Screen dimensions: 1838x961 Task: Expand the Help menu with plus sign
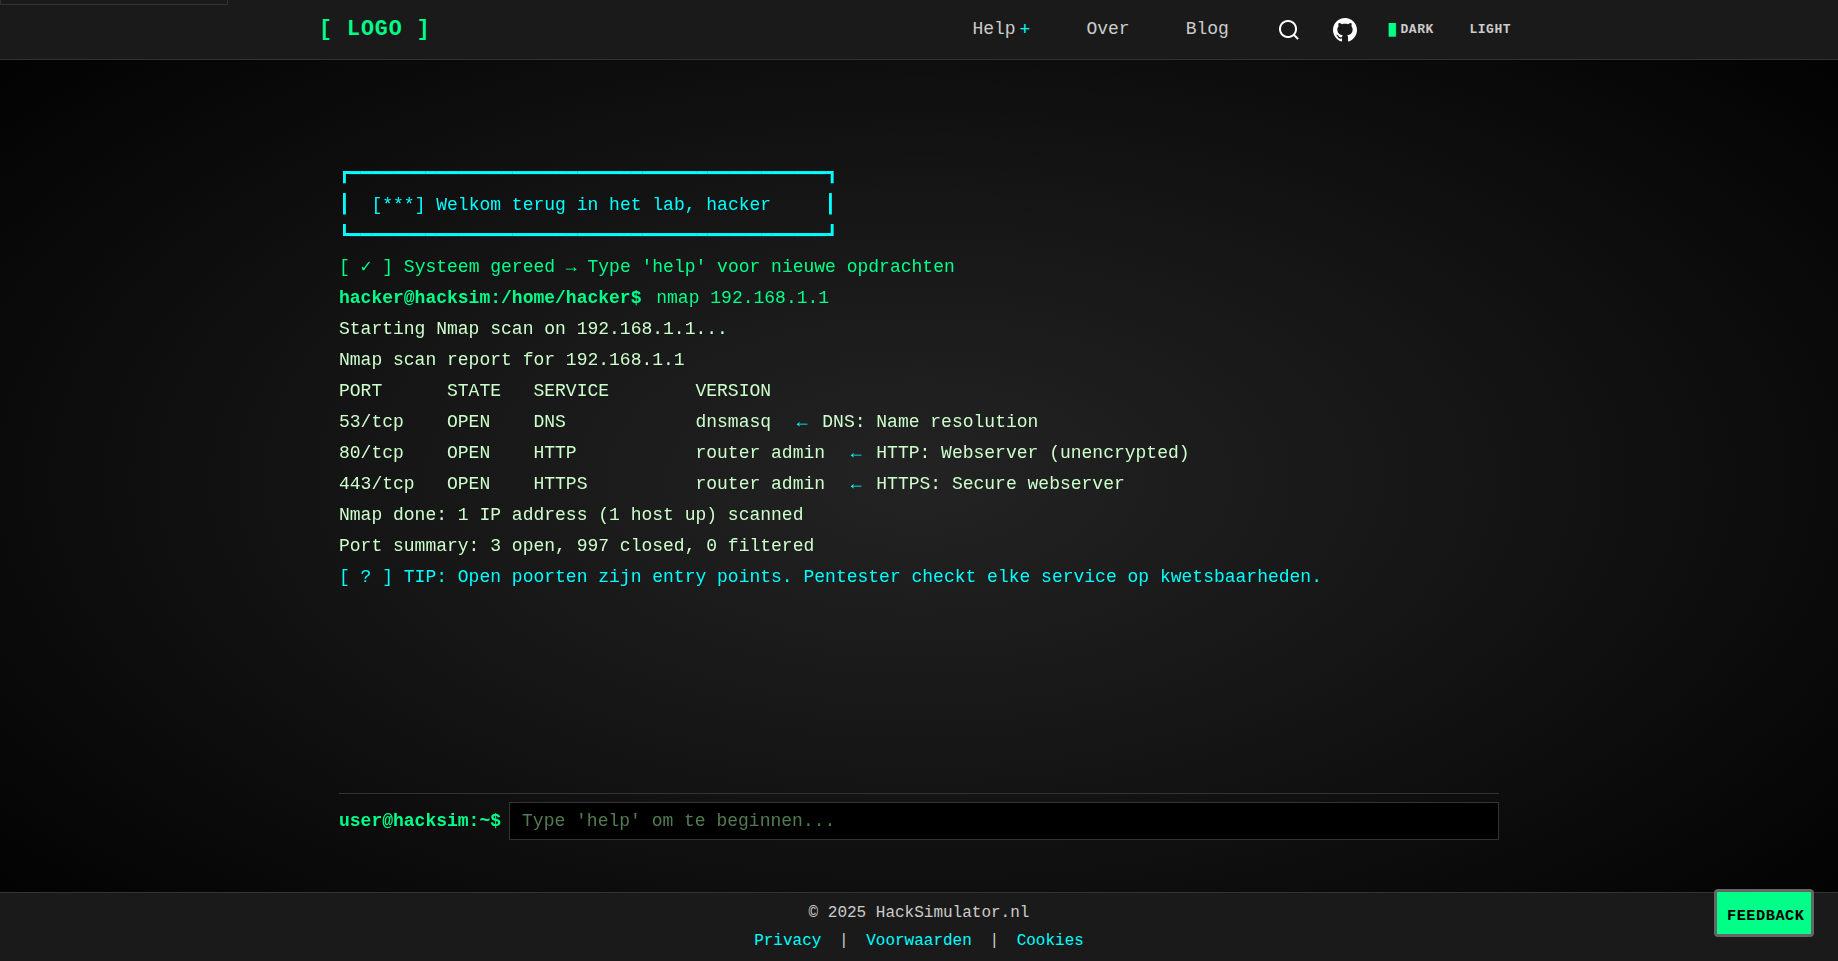tap(1000, 29)
